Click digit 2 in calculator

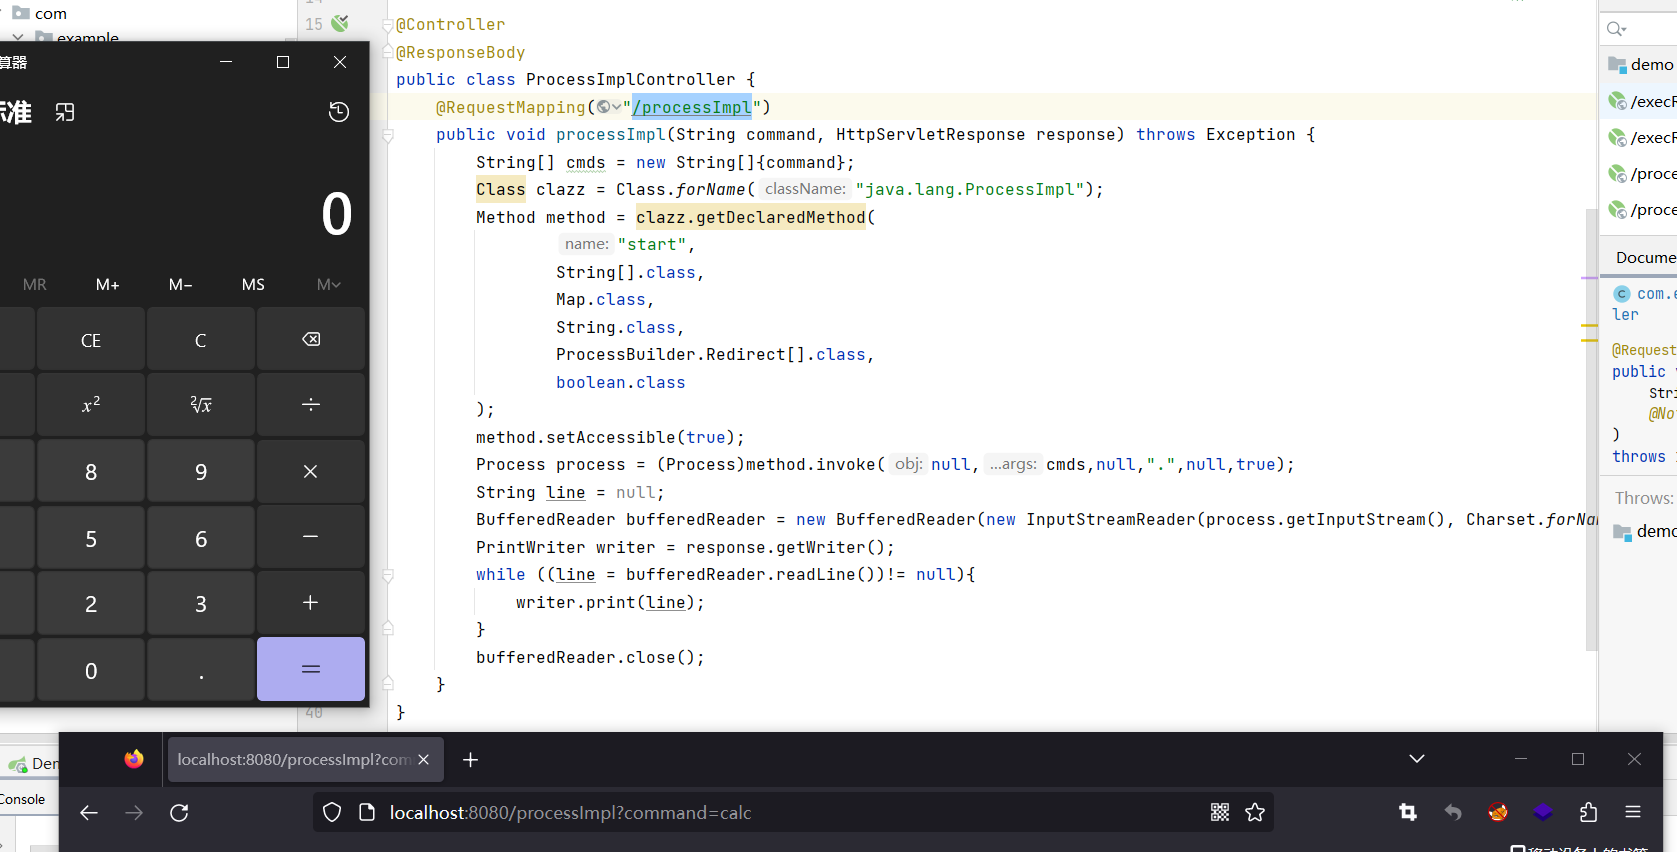[x=91, y=603]
